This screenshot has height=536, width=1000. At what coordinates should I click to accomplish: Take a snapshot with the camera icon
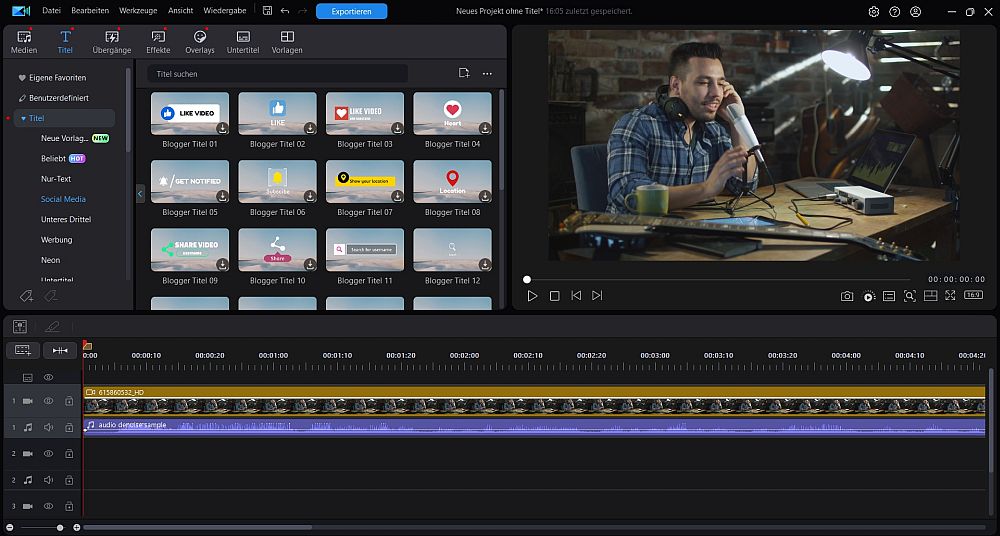point(847,296)
